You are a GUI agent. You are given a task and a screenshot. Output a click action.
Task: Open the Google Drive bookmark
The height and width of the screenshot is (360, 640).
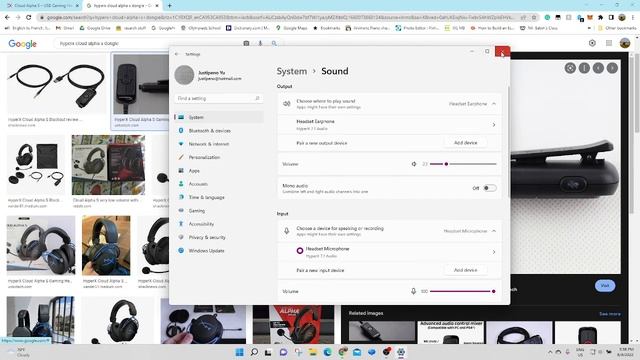(95, 28)
